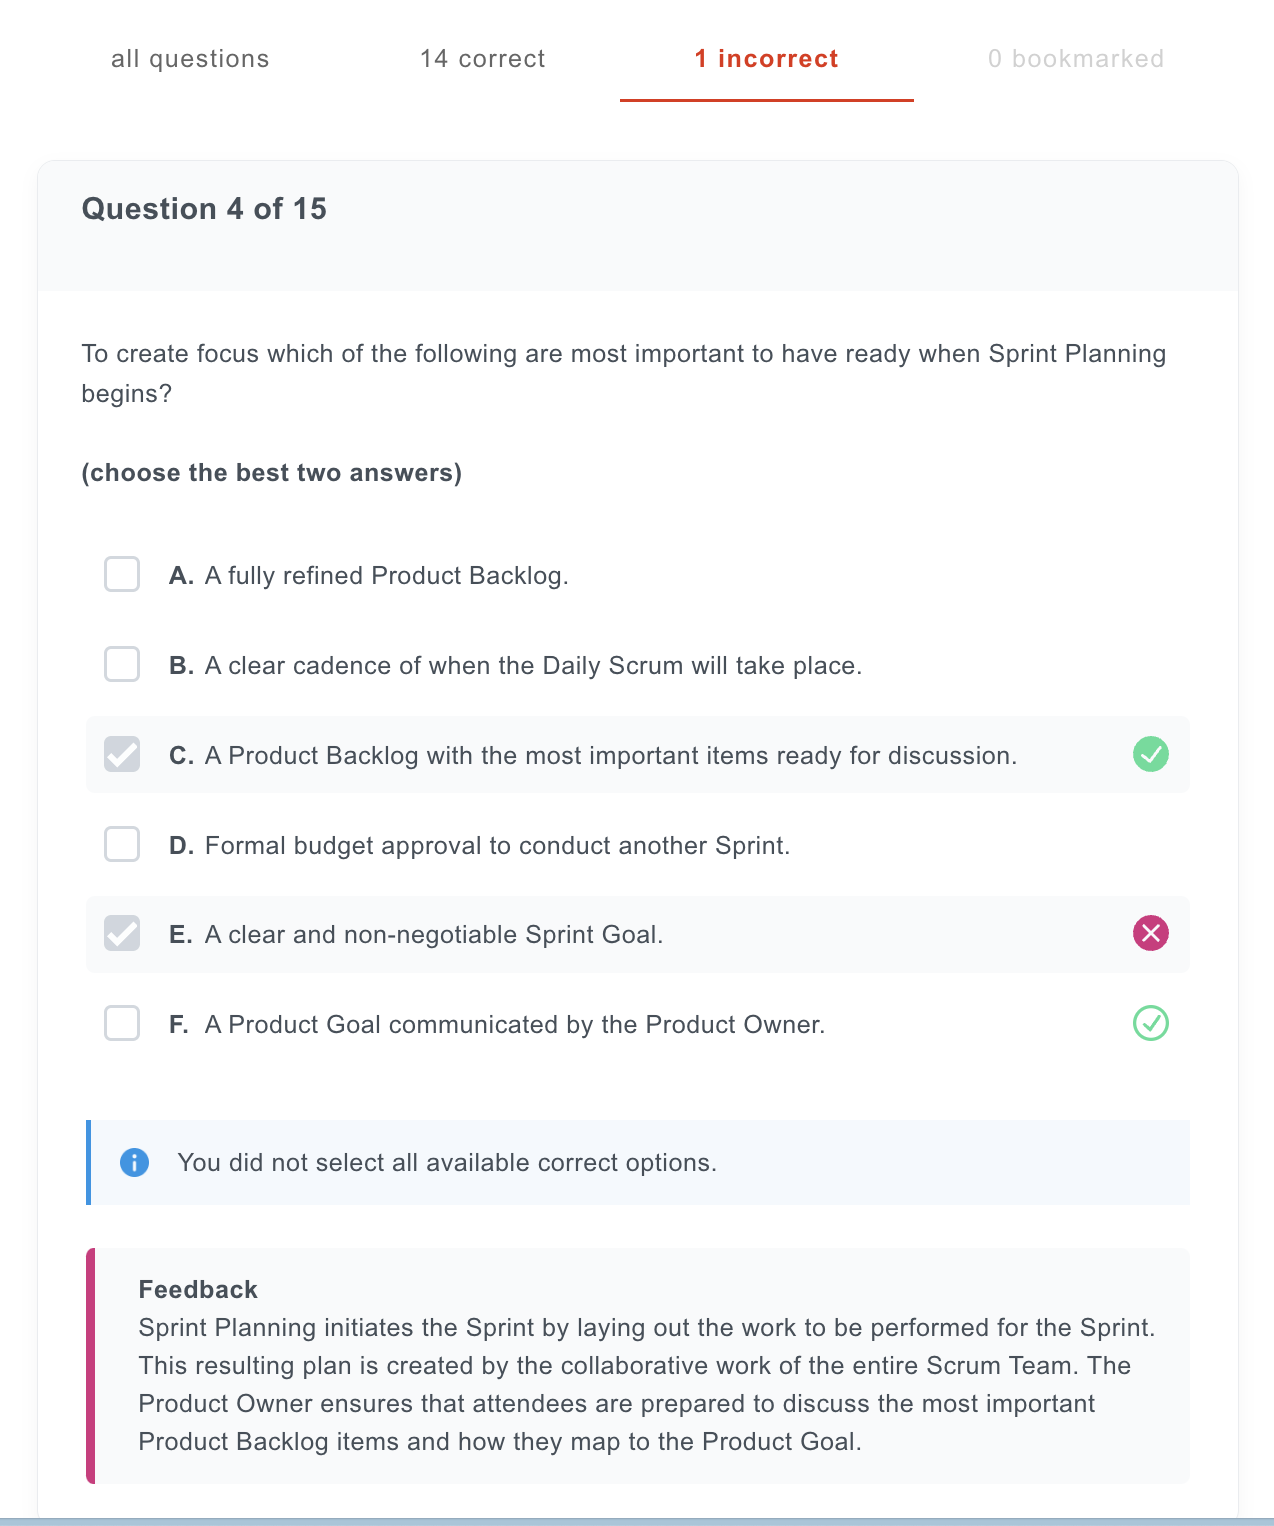This screenshot has width=1274, height=1526.
Task: Click the red incorrect X icon on option E
Action: [1150, 933]
